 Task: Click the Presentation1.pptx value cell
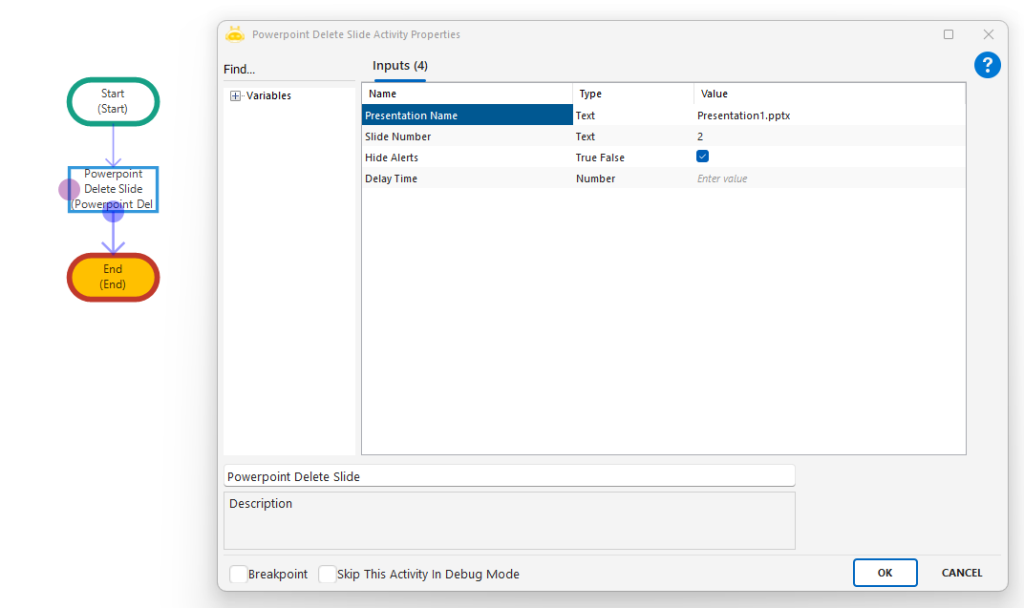828,116
